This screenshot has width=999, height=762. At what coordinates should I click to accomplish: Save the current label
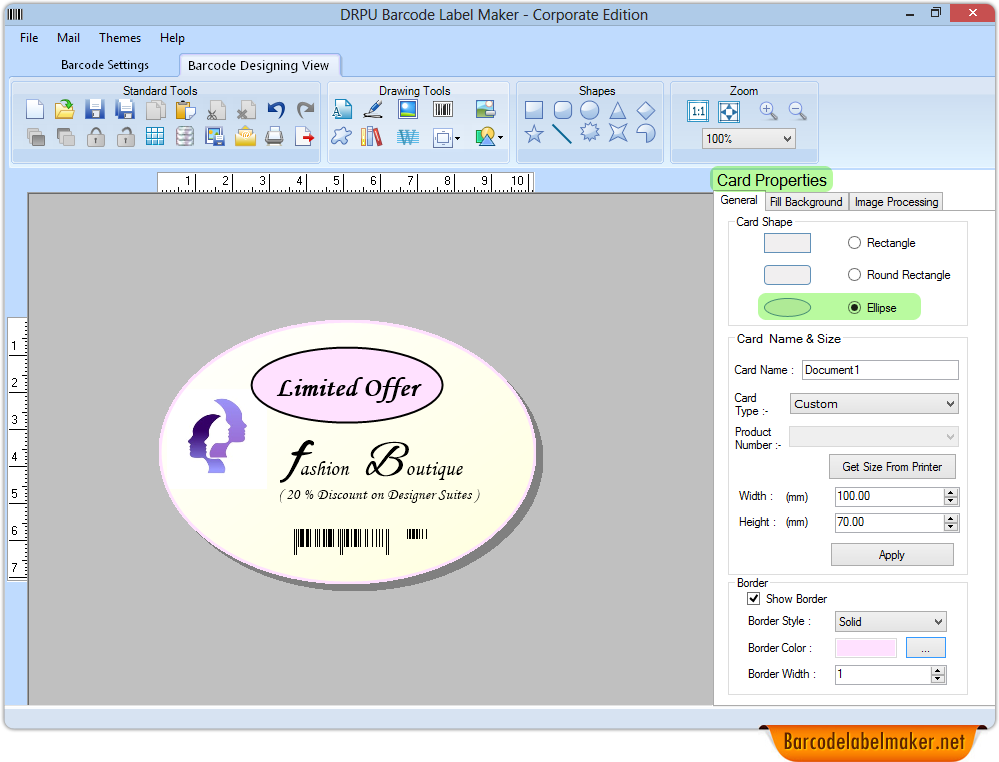coord(95,110)
